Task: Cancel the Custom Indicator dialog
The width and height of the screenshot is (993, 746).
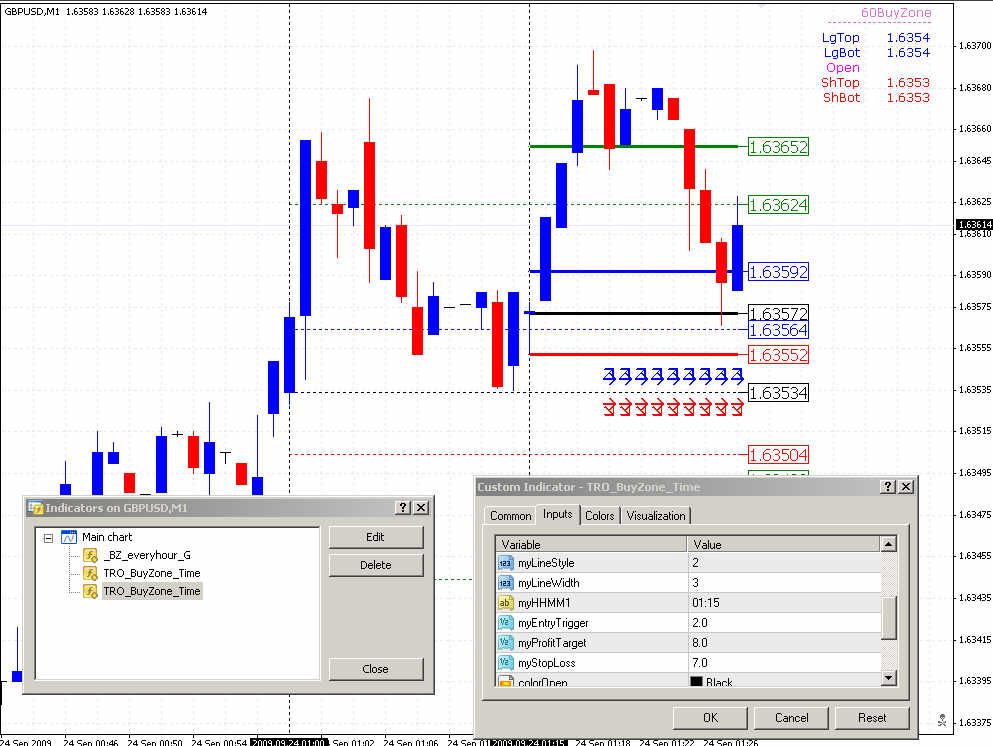Action: [791, 717]
